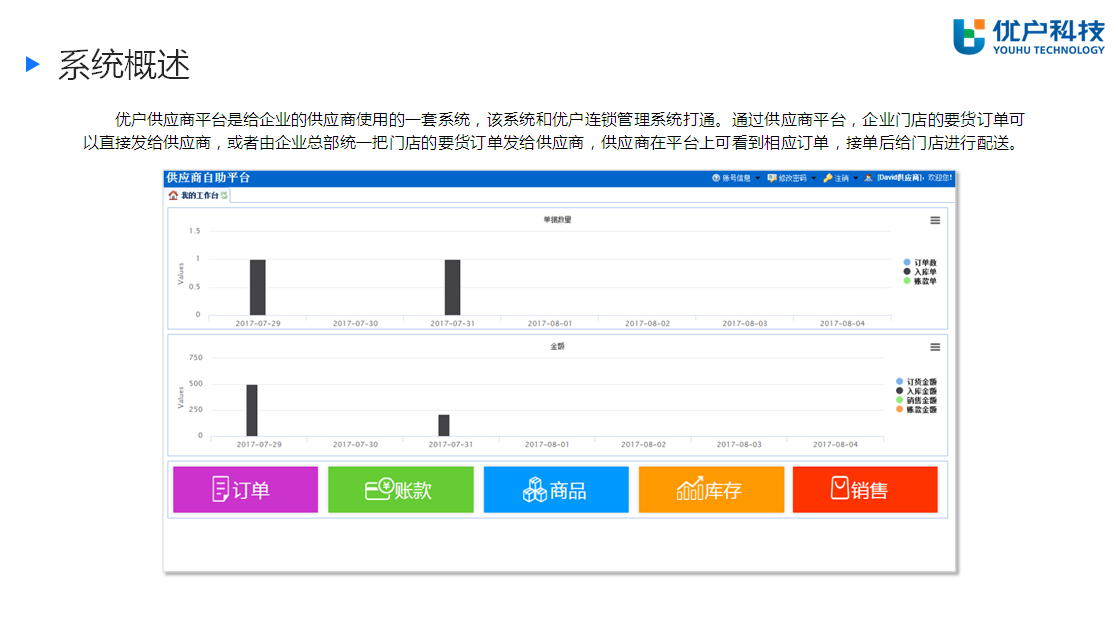The image size is (1118, 627).
Task: Click the user avatar icon in header
Action: tap(868, 178)
